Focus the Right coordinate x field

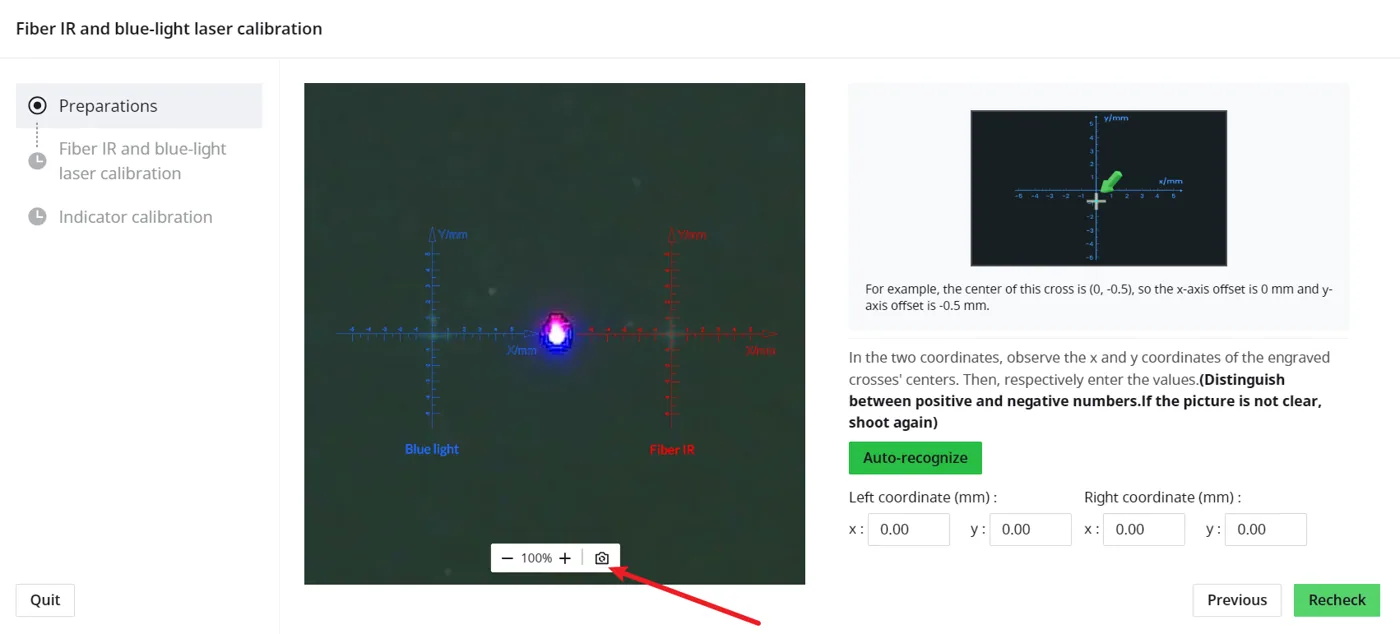1144,529
